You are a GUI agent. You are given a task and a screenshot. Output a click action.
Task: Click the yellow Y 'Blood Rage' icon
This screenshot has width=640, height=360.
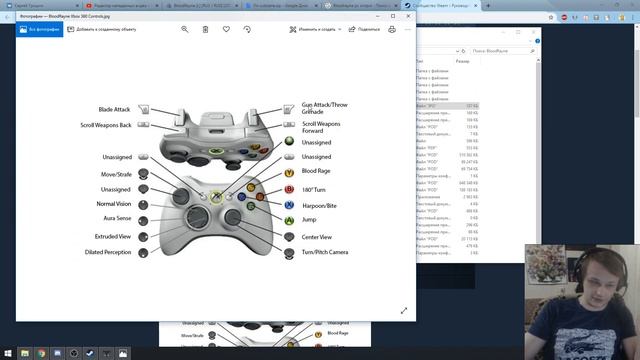[x=289, y=173]
